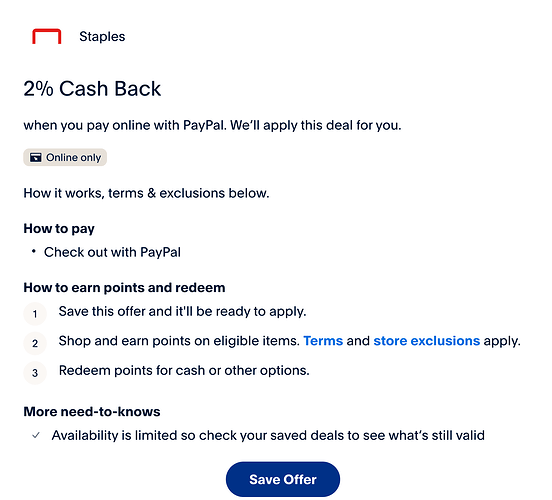Click the How to pay heading
The height and width of the screenshot is (500, 552).
coord(59,229)
